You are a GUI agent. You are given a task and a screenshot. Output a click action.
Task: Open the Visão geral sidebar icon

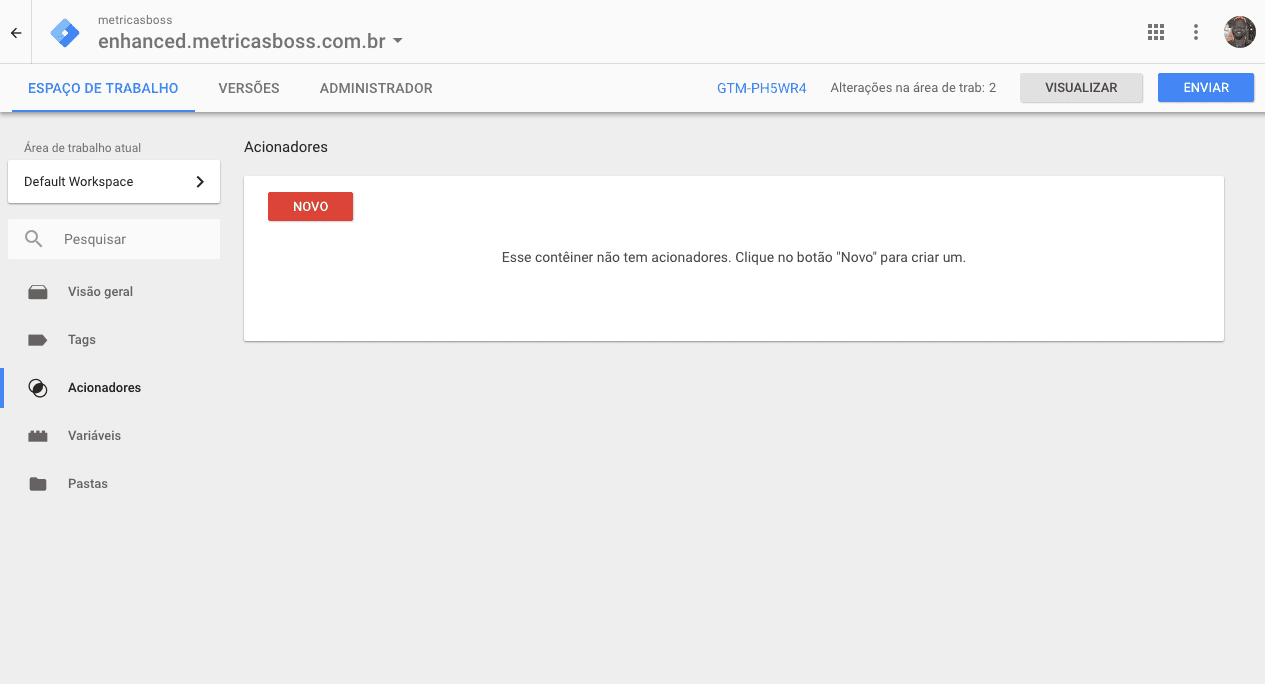tap(38, 291)
